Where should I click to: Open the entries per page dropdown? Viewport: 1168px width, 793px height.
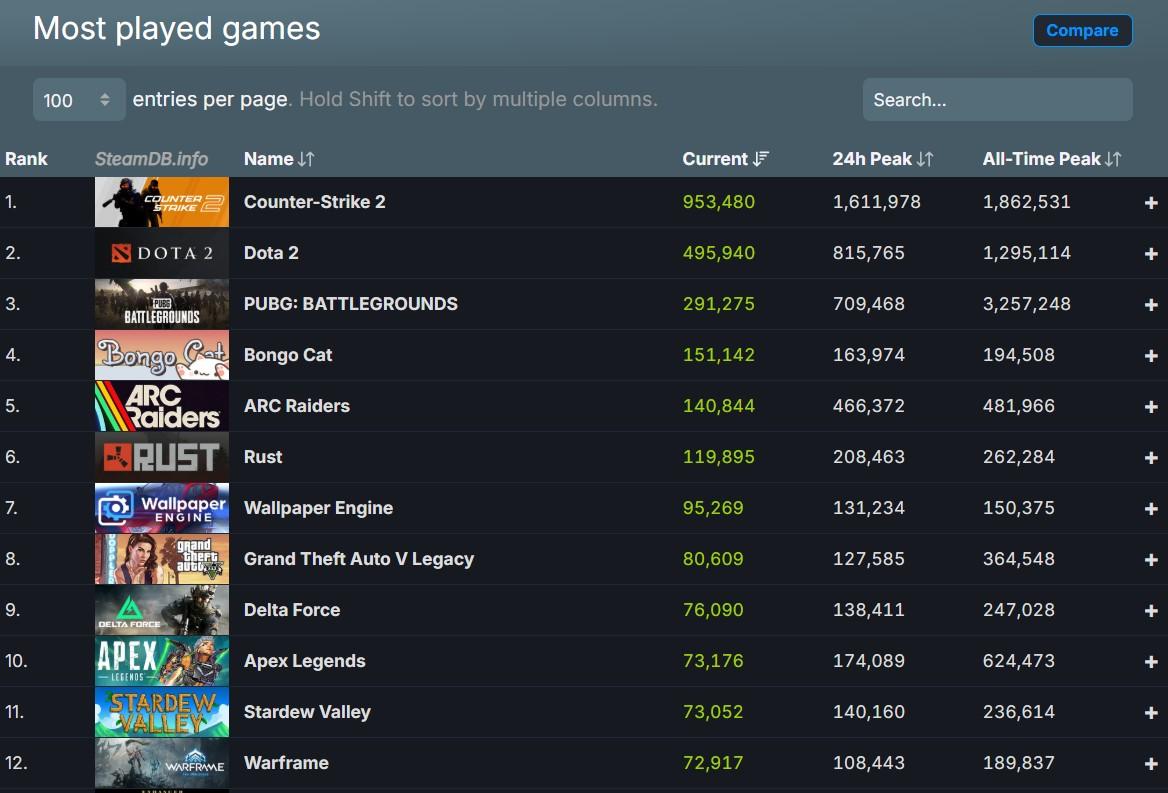79,100
